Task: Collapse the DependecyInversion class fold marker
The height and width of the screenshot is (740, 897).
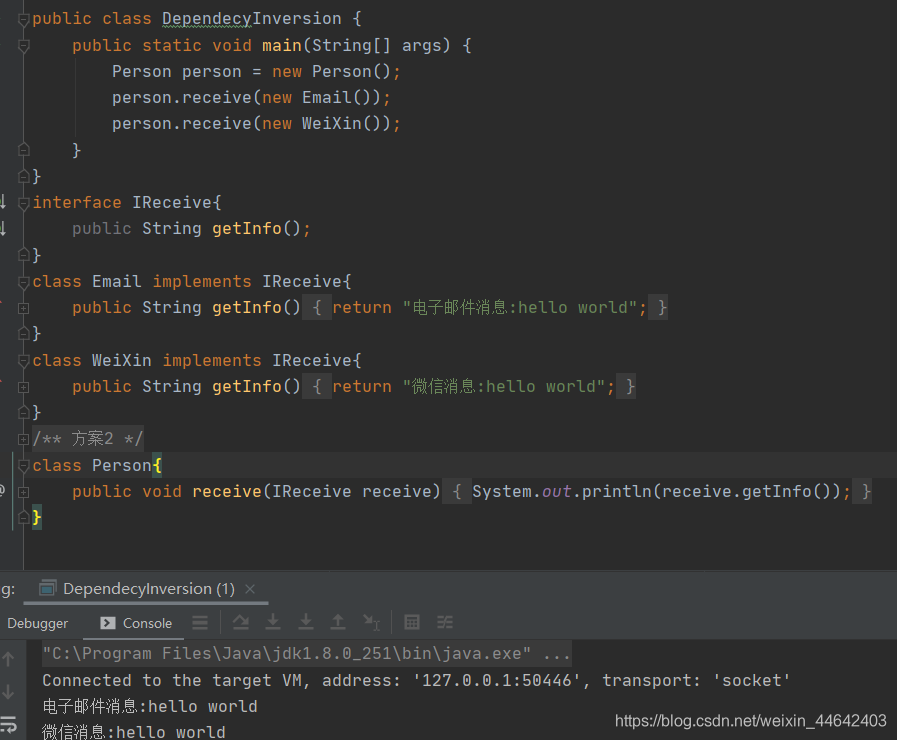Action: (23, 19)
